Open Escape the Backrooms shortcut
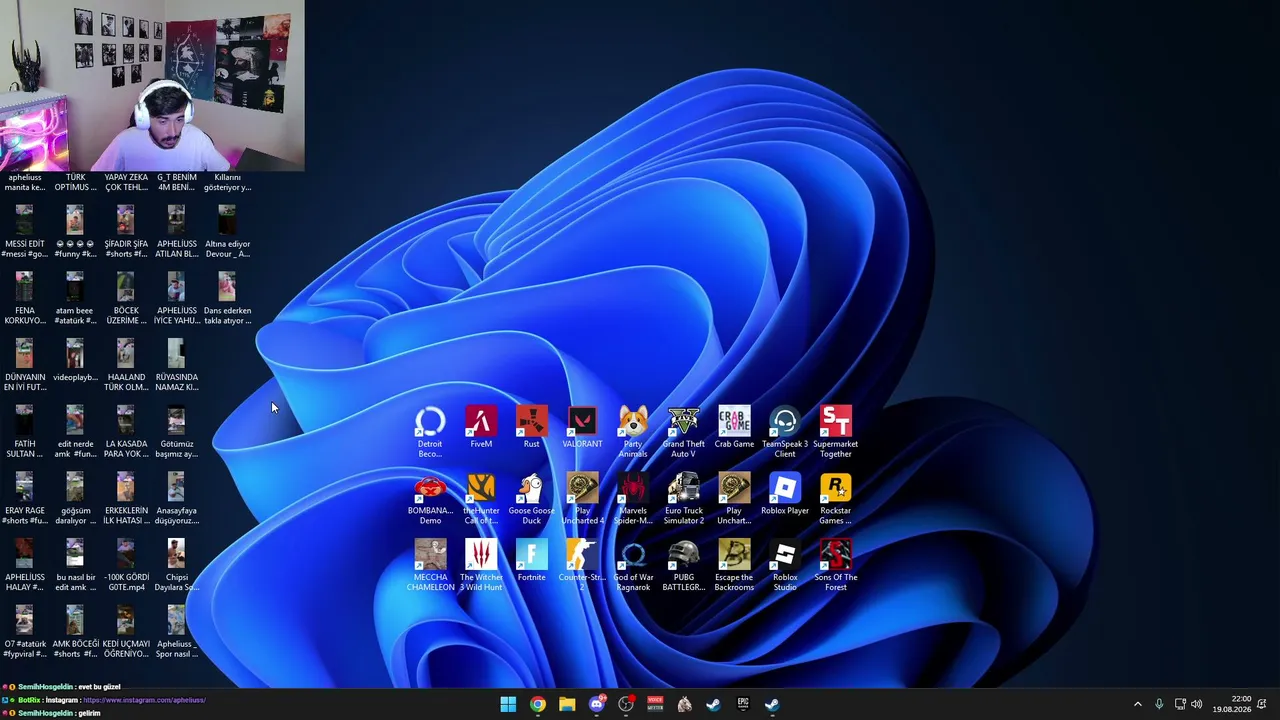Image resolution: width=1280 pixels, height=720 pixels. click(x=734, y=565)
